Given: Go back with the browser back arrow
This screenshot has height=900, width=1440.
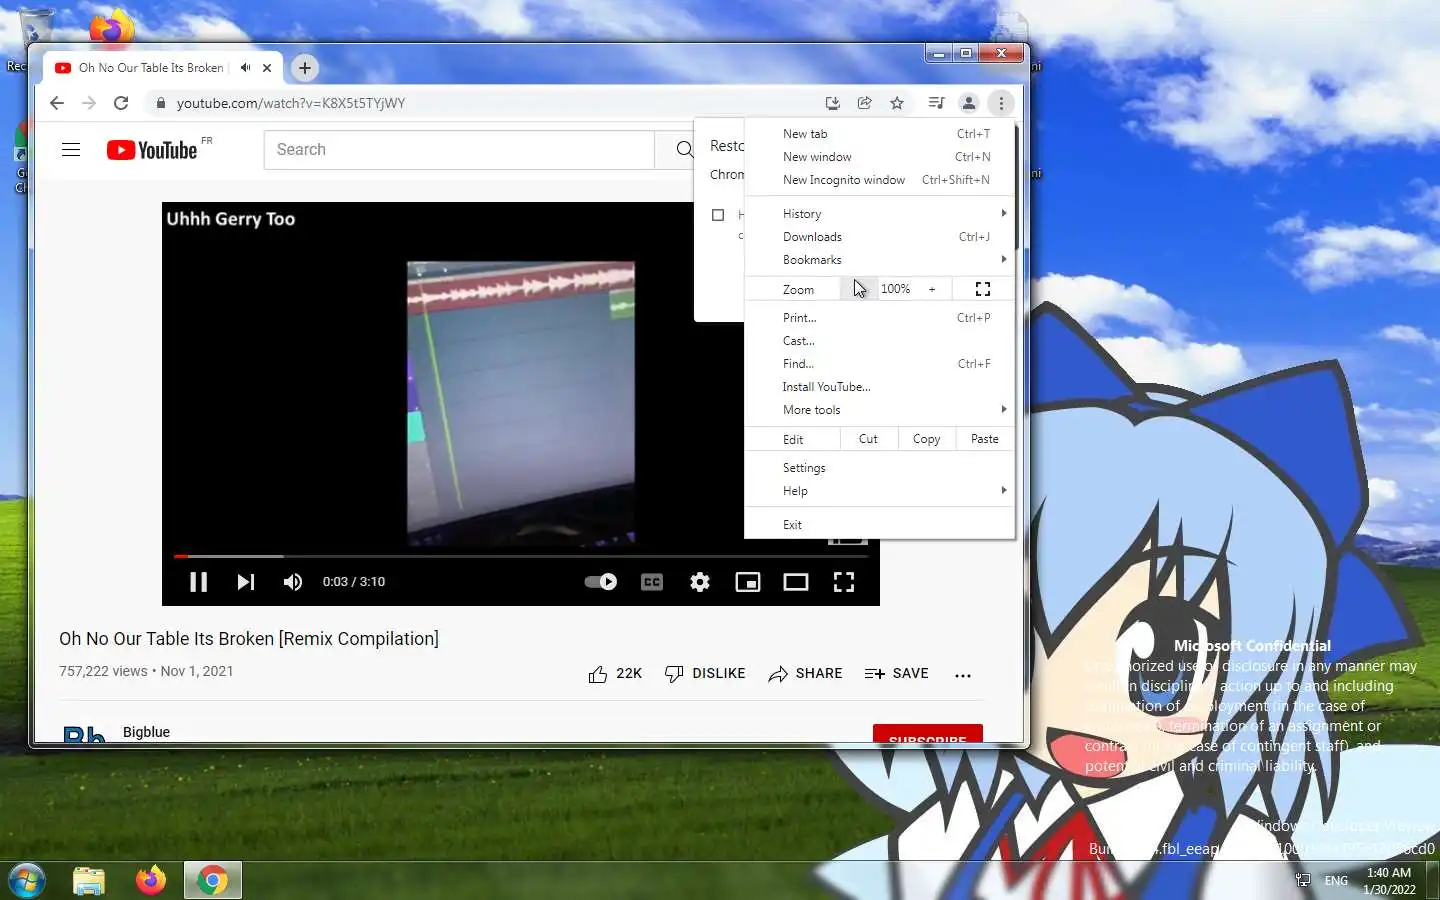Looking at the screenshot, I should click(x=57, y=103).
